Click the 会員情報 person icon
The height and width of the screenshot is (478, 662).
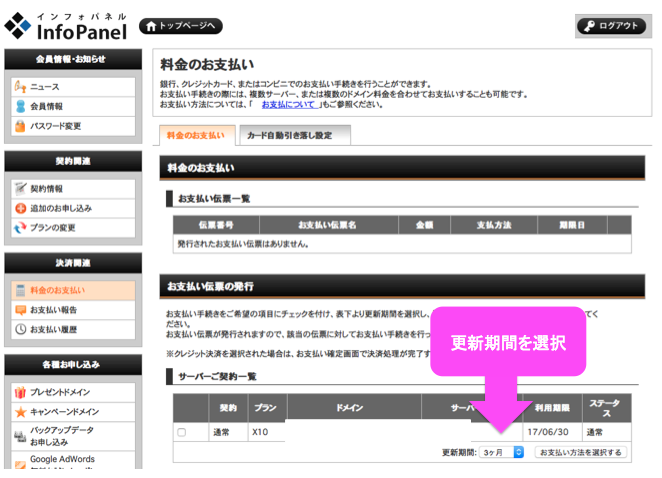(20, 106)
